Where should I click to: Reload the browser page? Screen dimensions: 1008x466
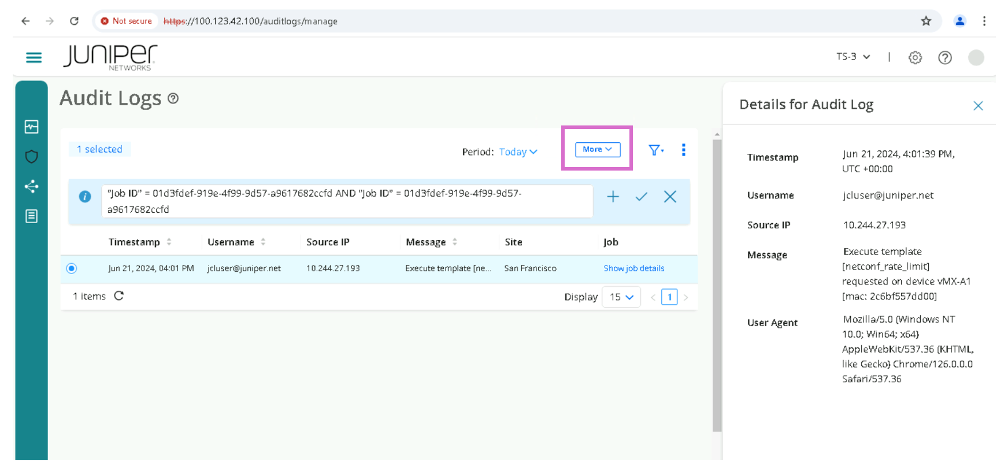74,21
